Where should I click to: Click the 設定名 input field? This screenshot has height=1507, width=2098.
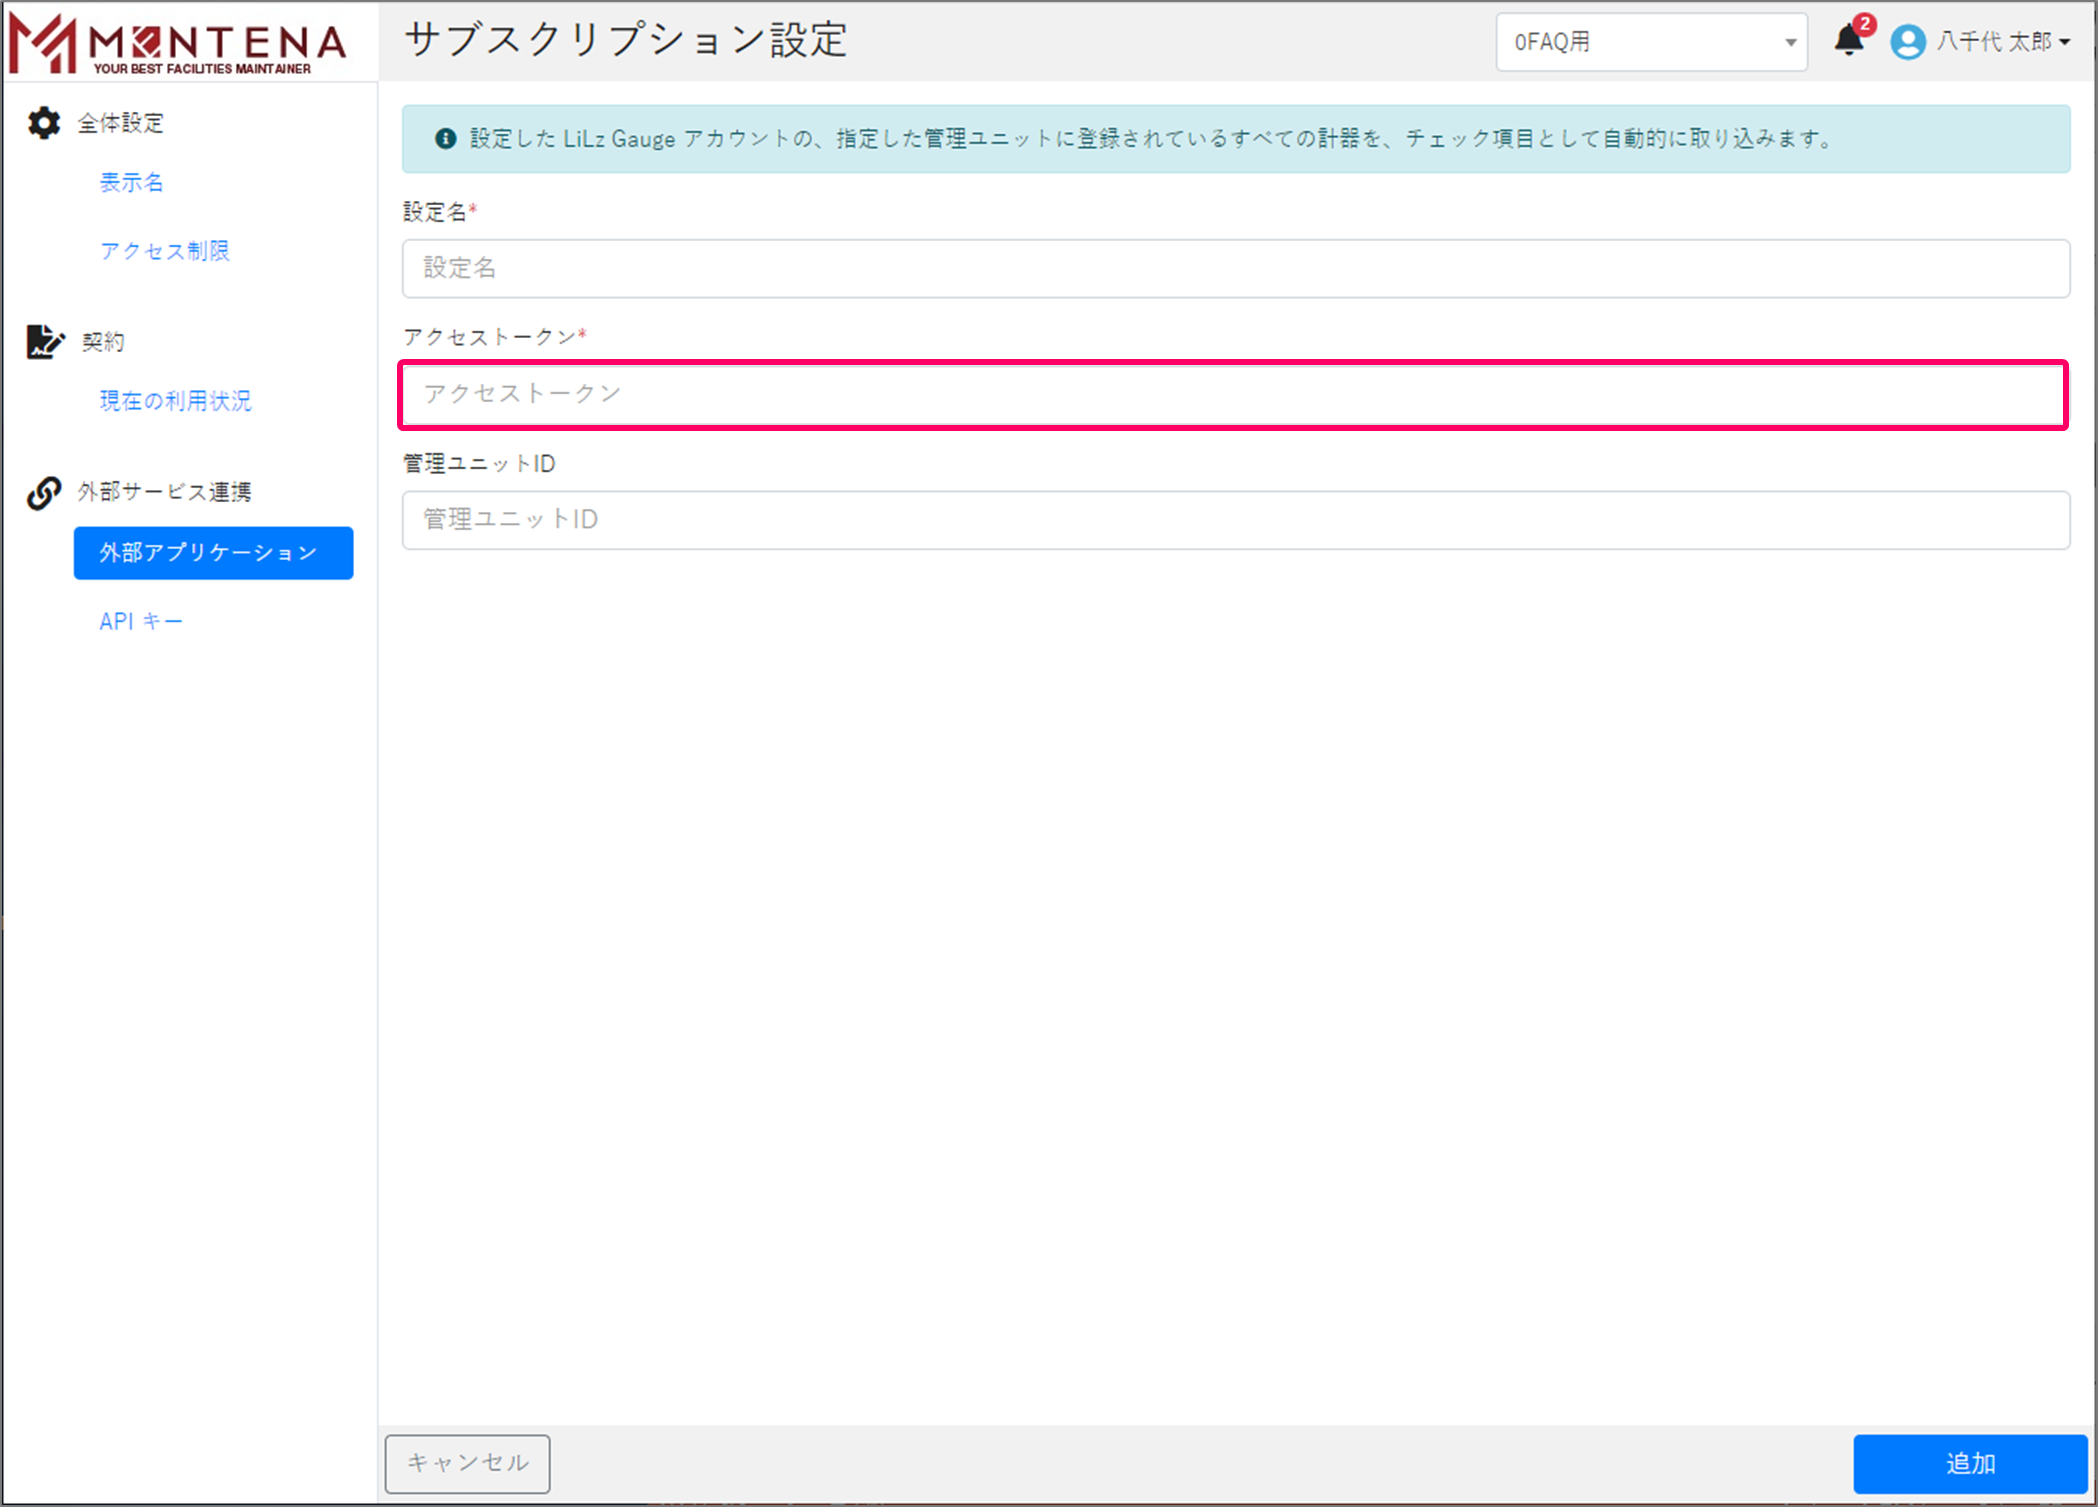pos(1235,268)
